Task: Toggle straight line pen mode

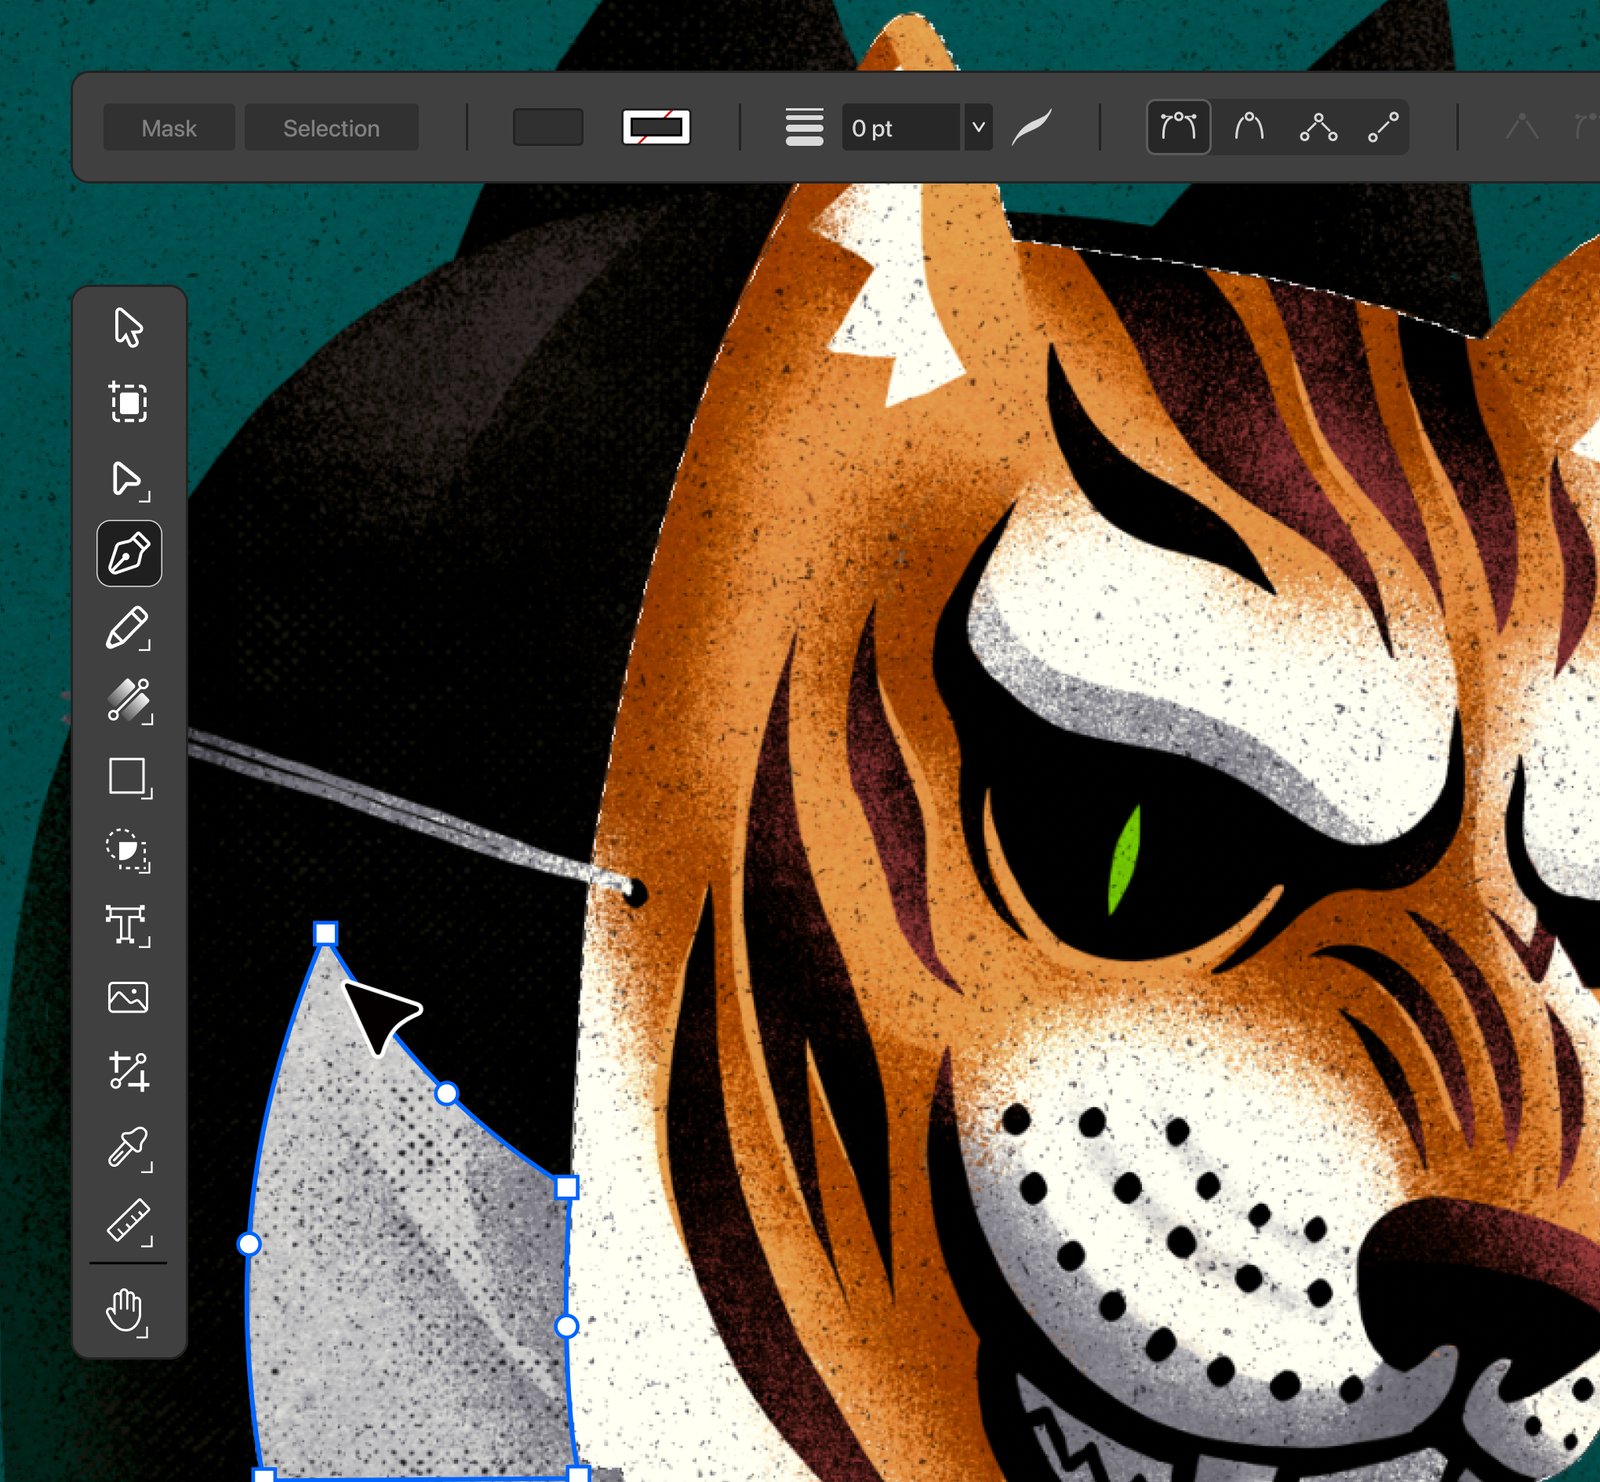Action: coord(1383,127)
